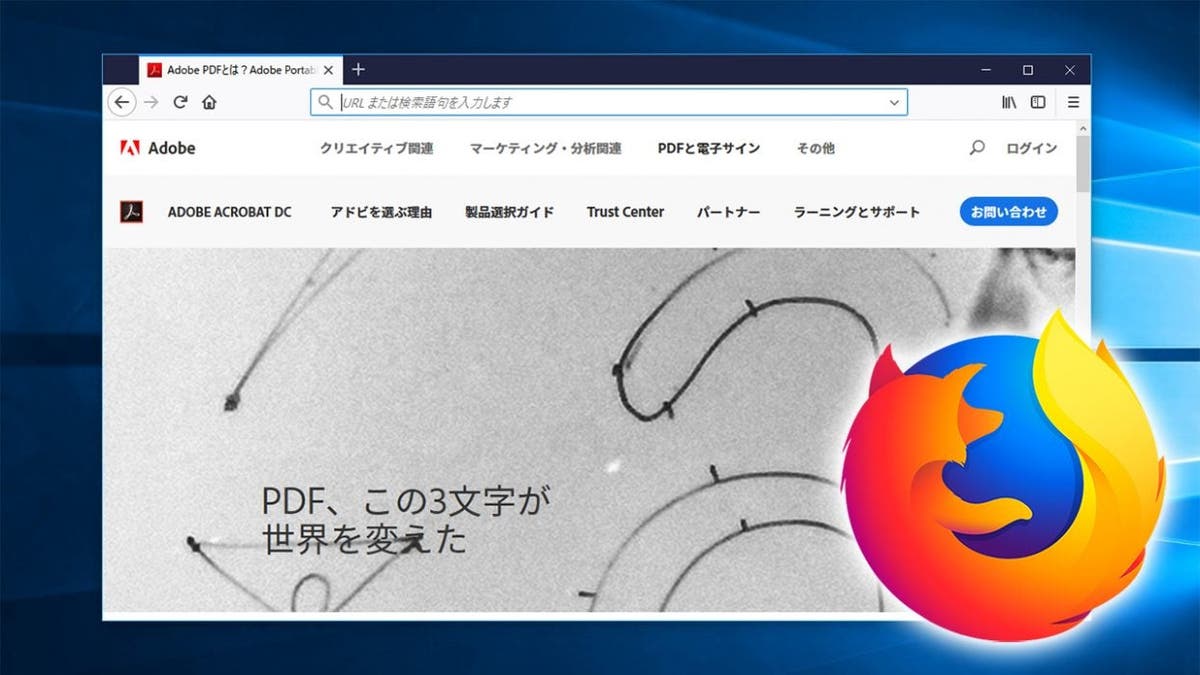Expand the URL bar history dropdown
Image resolution: width=1200 pixels, height=675 pixels.
click(x=894, y=102)
